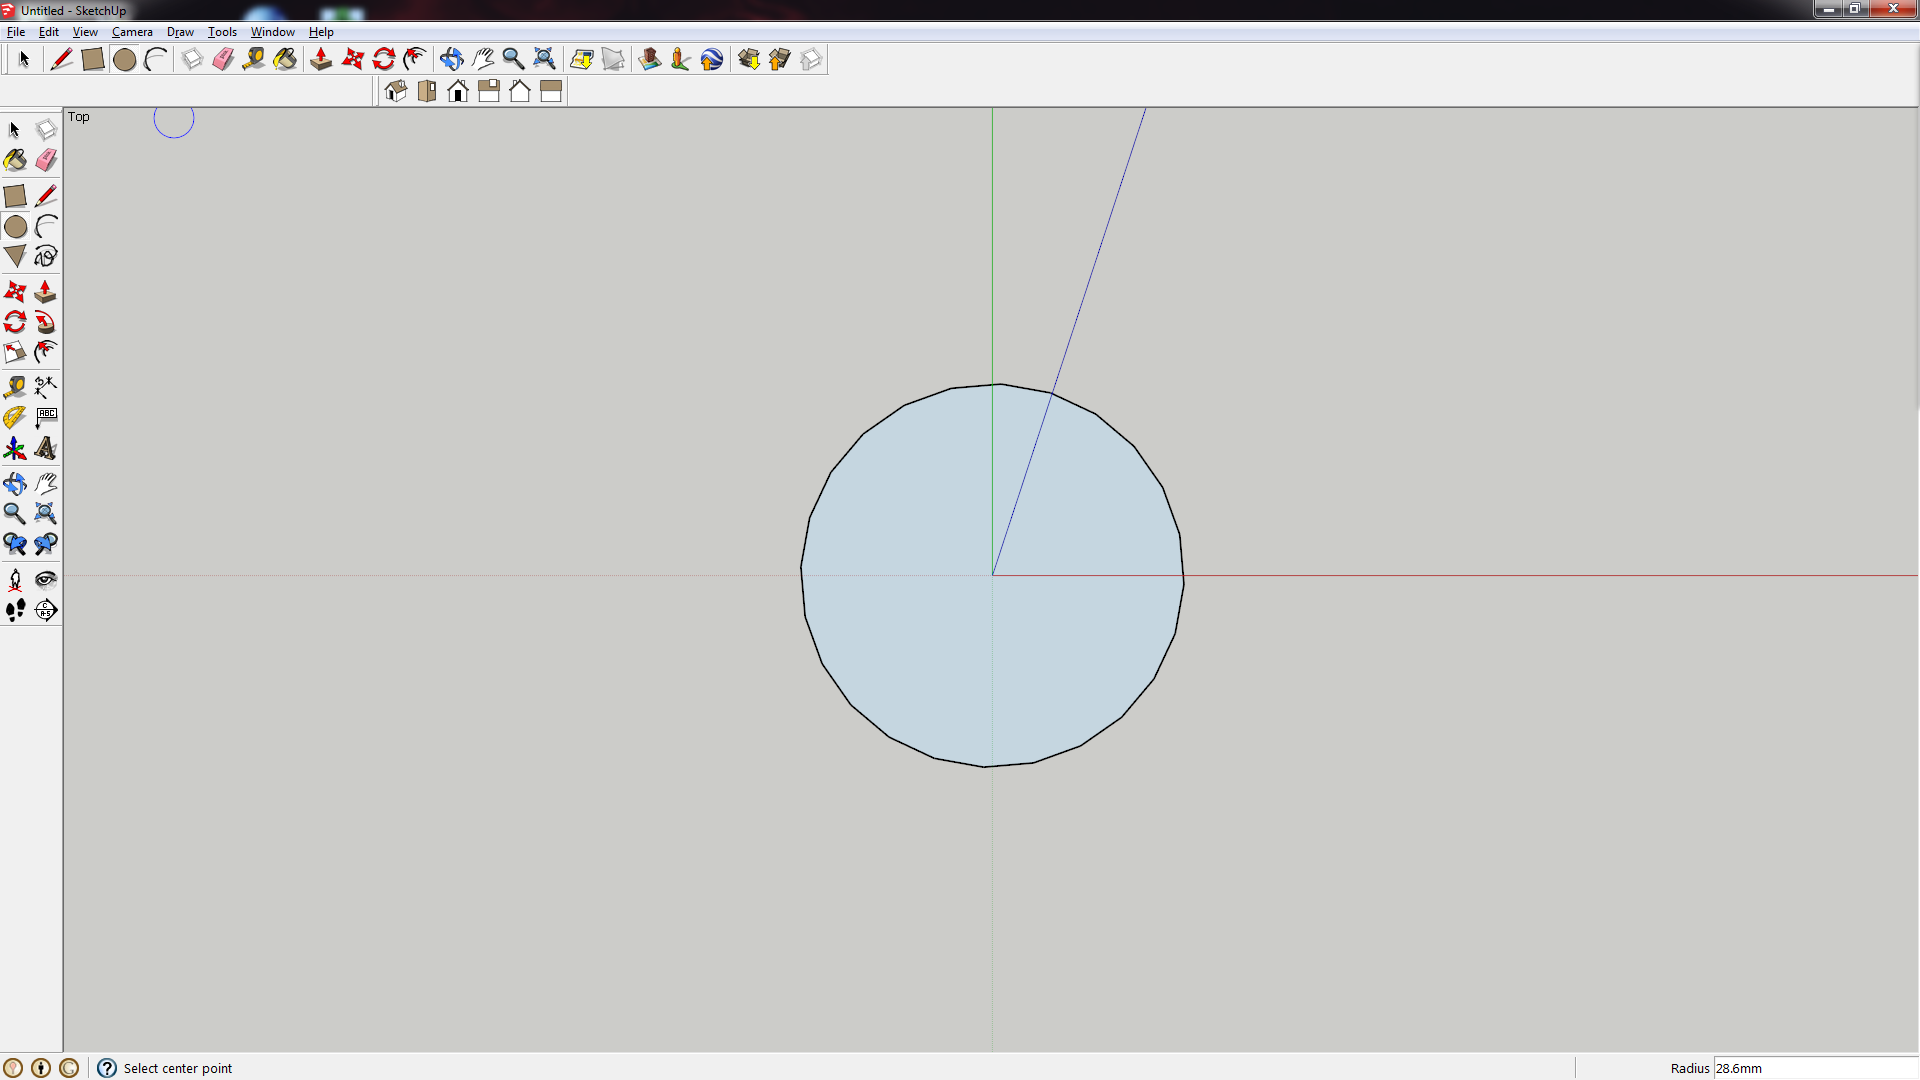The image size is (1920, 1080).
Task: Click geo-location status bar icon
Action: [x=13, y=1068]
